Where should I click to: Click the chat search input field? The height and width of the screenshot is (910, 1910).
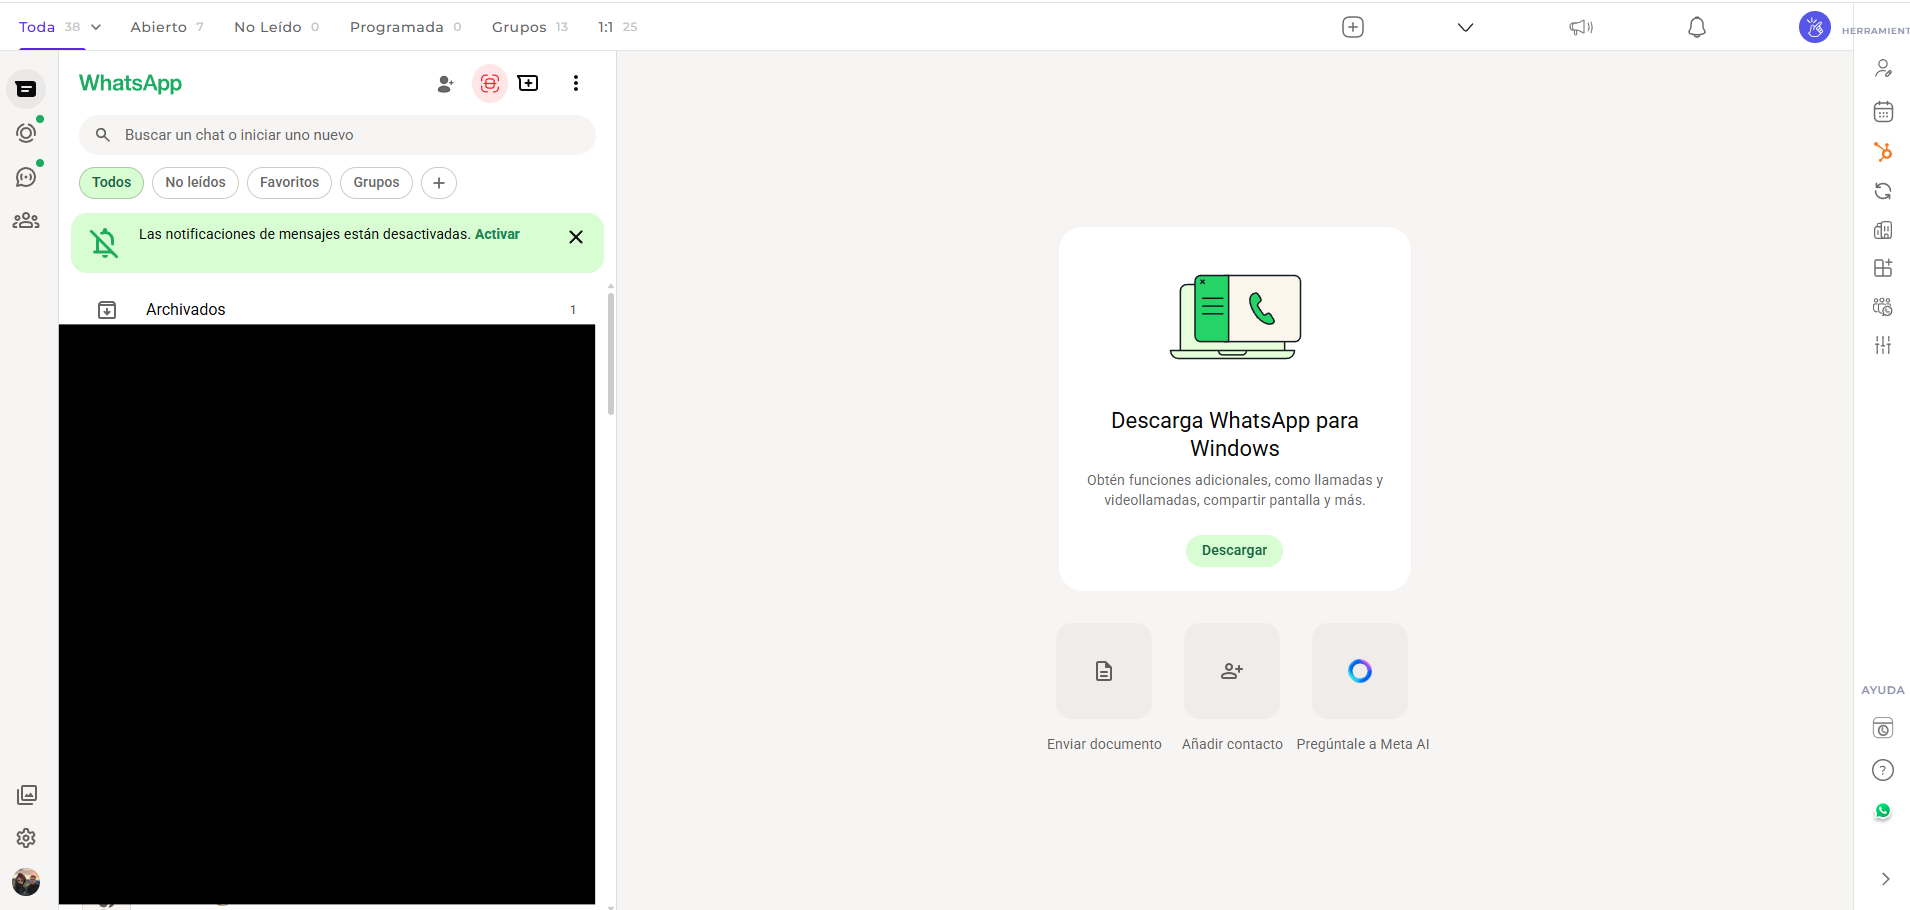click(340, 135)
